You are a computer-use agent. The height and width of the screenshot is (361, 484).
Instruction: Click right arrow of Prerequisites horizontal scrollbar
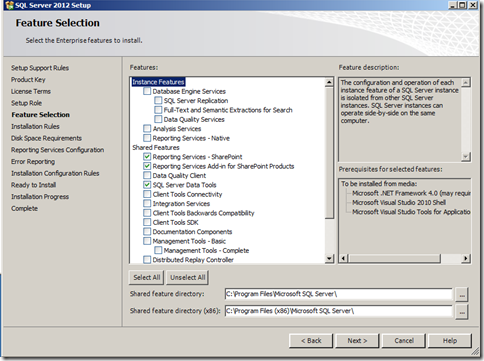[466, 258]
